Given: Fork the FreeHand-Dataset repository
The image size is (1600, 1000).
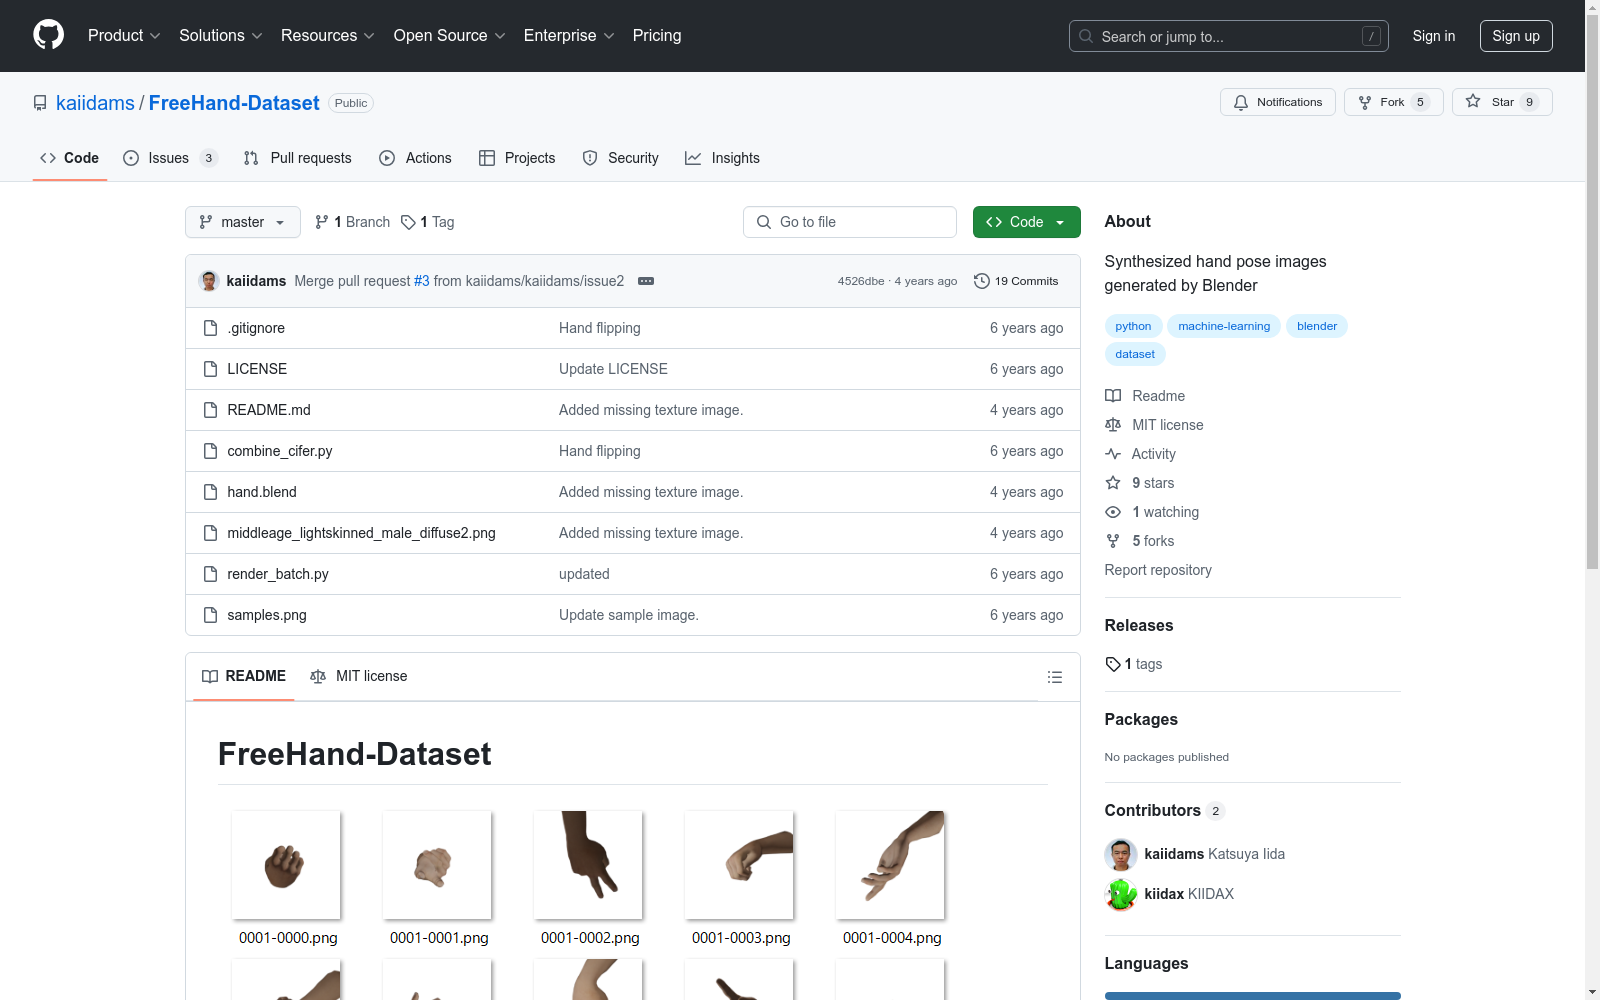Looking at the screenshot, I should pos(1394,102).
